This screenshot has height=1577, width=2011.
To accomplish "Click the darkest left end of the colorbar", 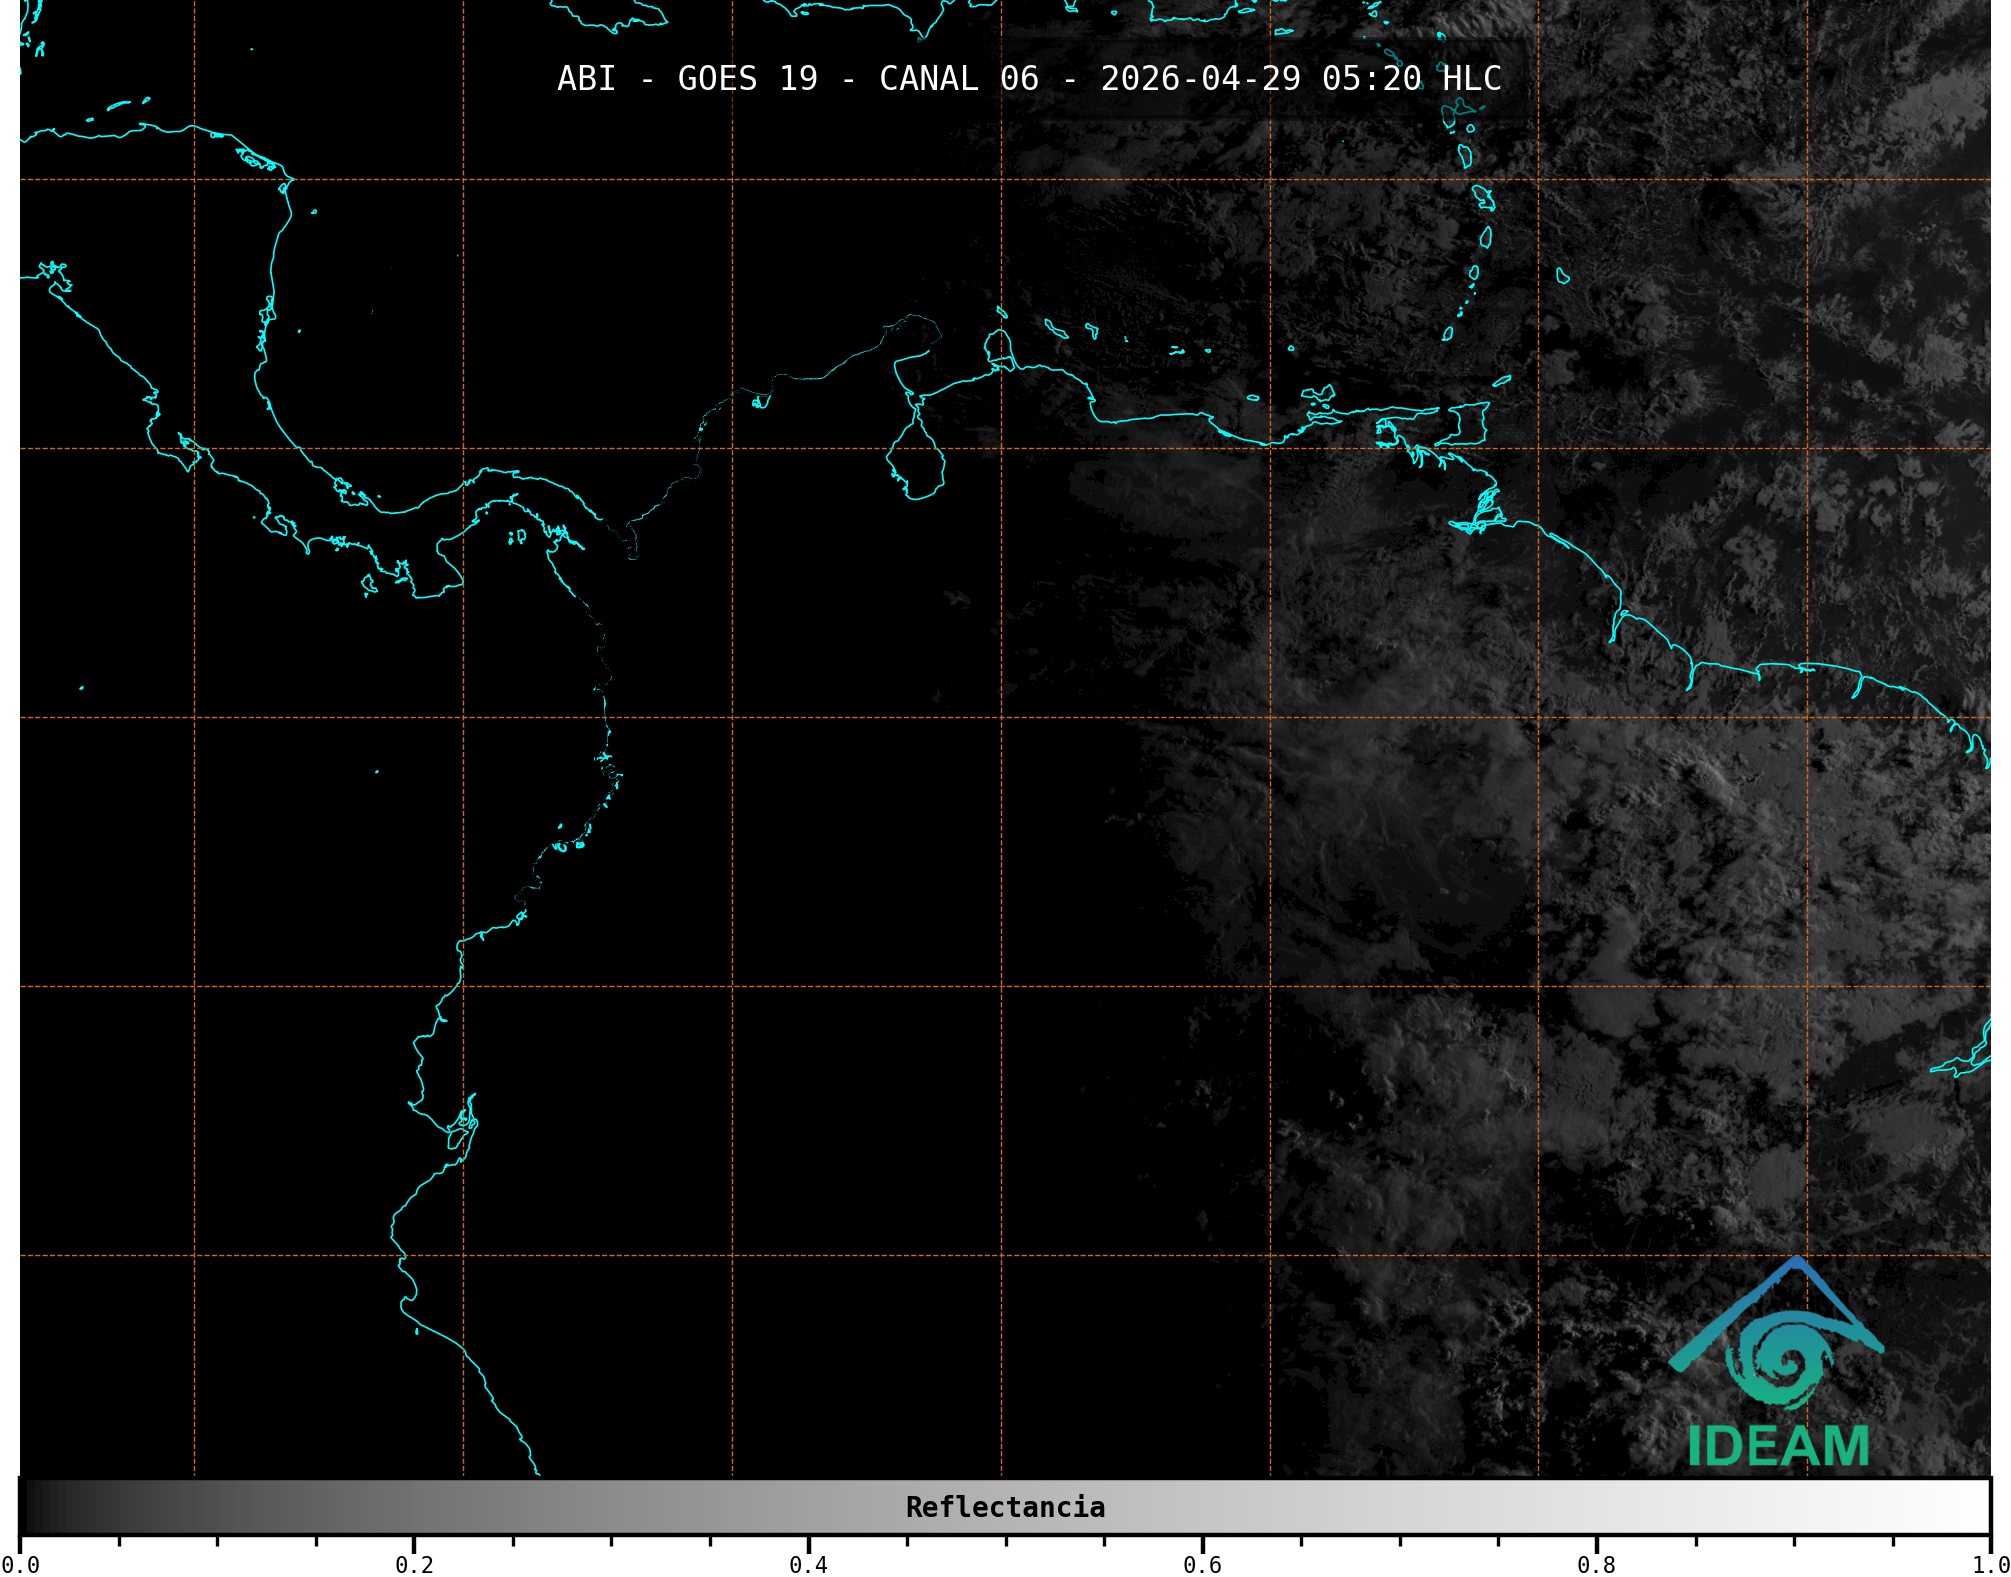I will (28, 1507).
